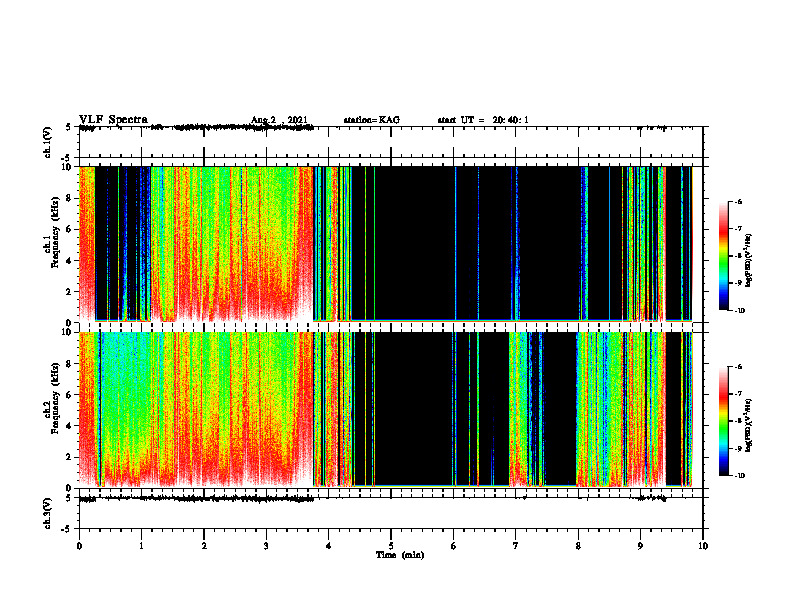Click inside the ch.1 spectrogram panel
Viewport: 792px width, 612px height.
pyautogui.click(x=391, y=244)
